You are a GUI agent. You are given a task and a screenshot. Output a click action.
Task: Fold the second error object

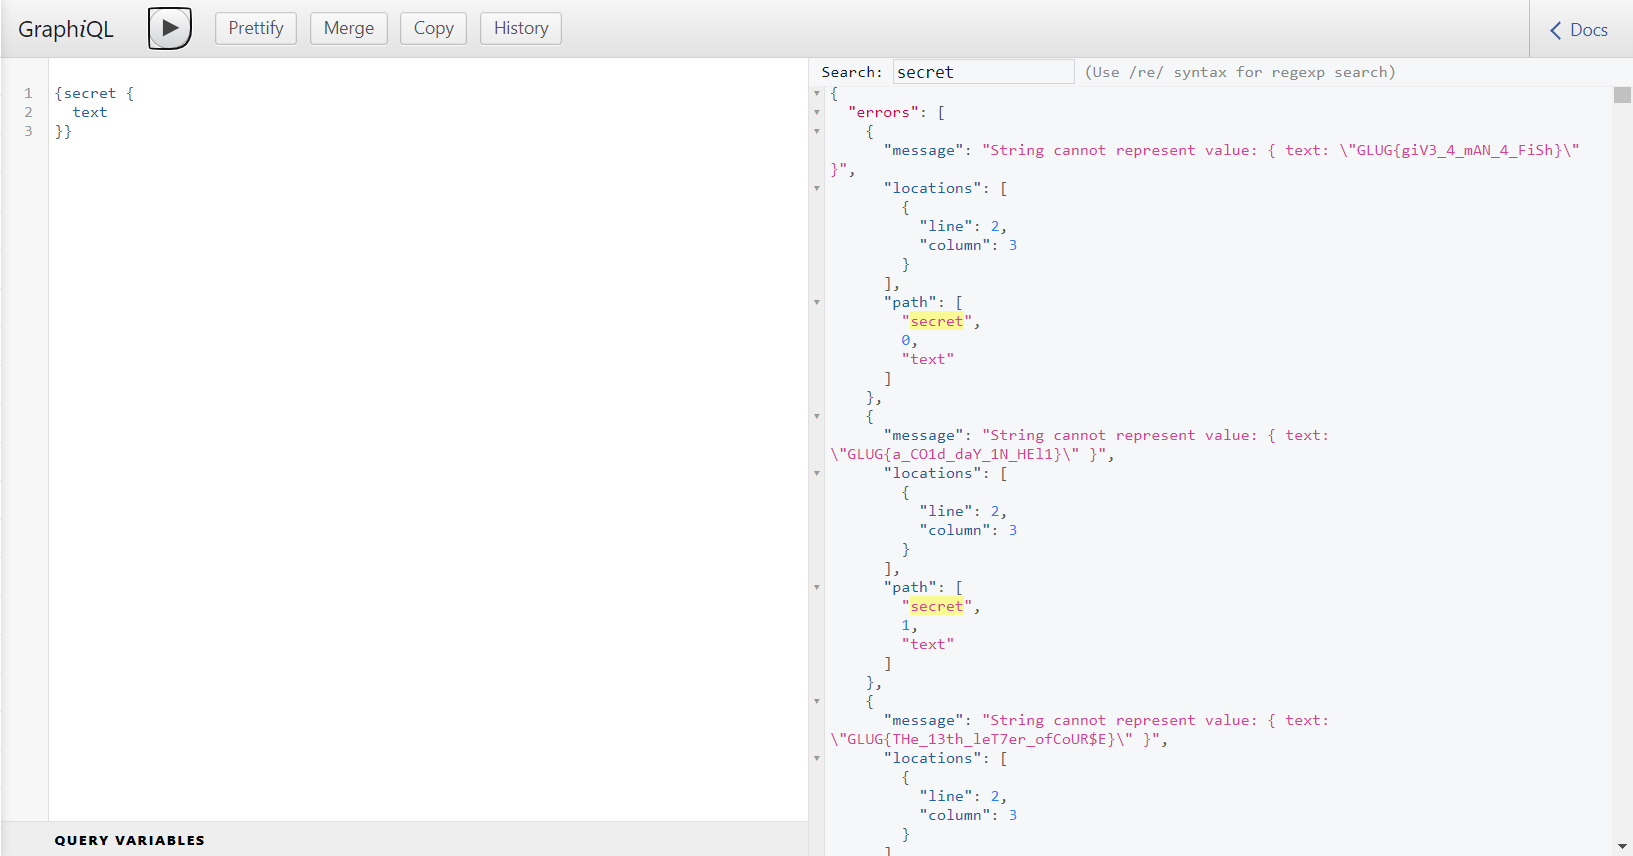(x=817, y=416)
